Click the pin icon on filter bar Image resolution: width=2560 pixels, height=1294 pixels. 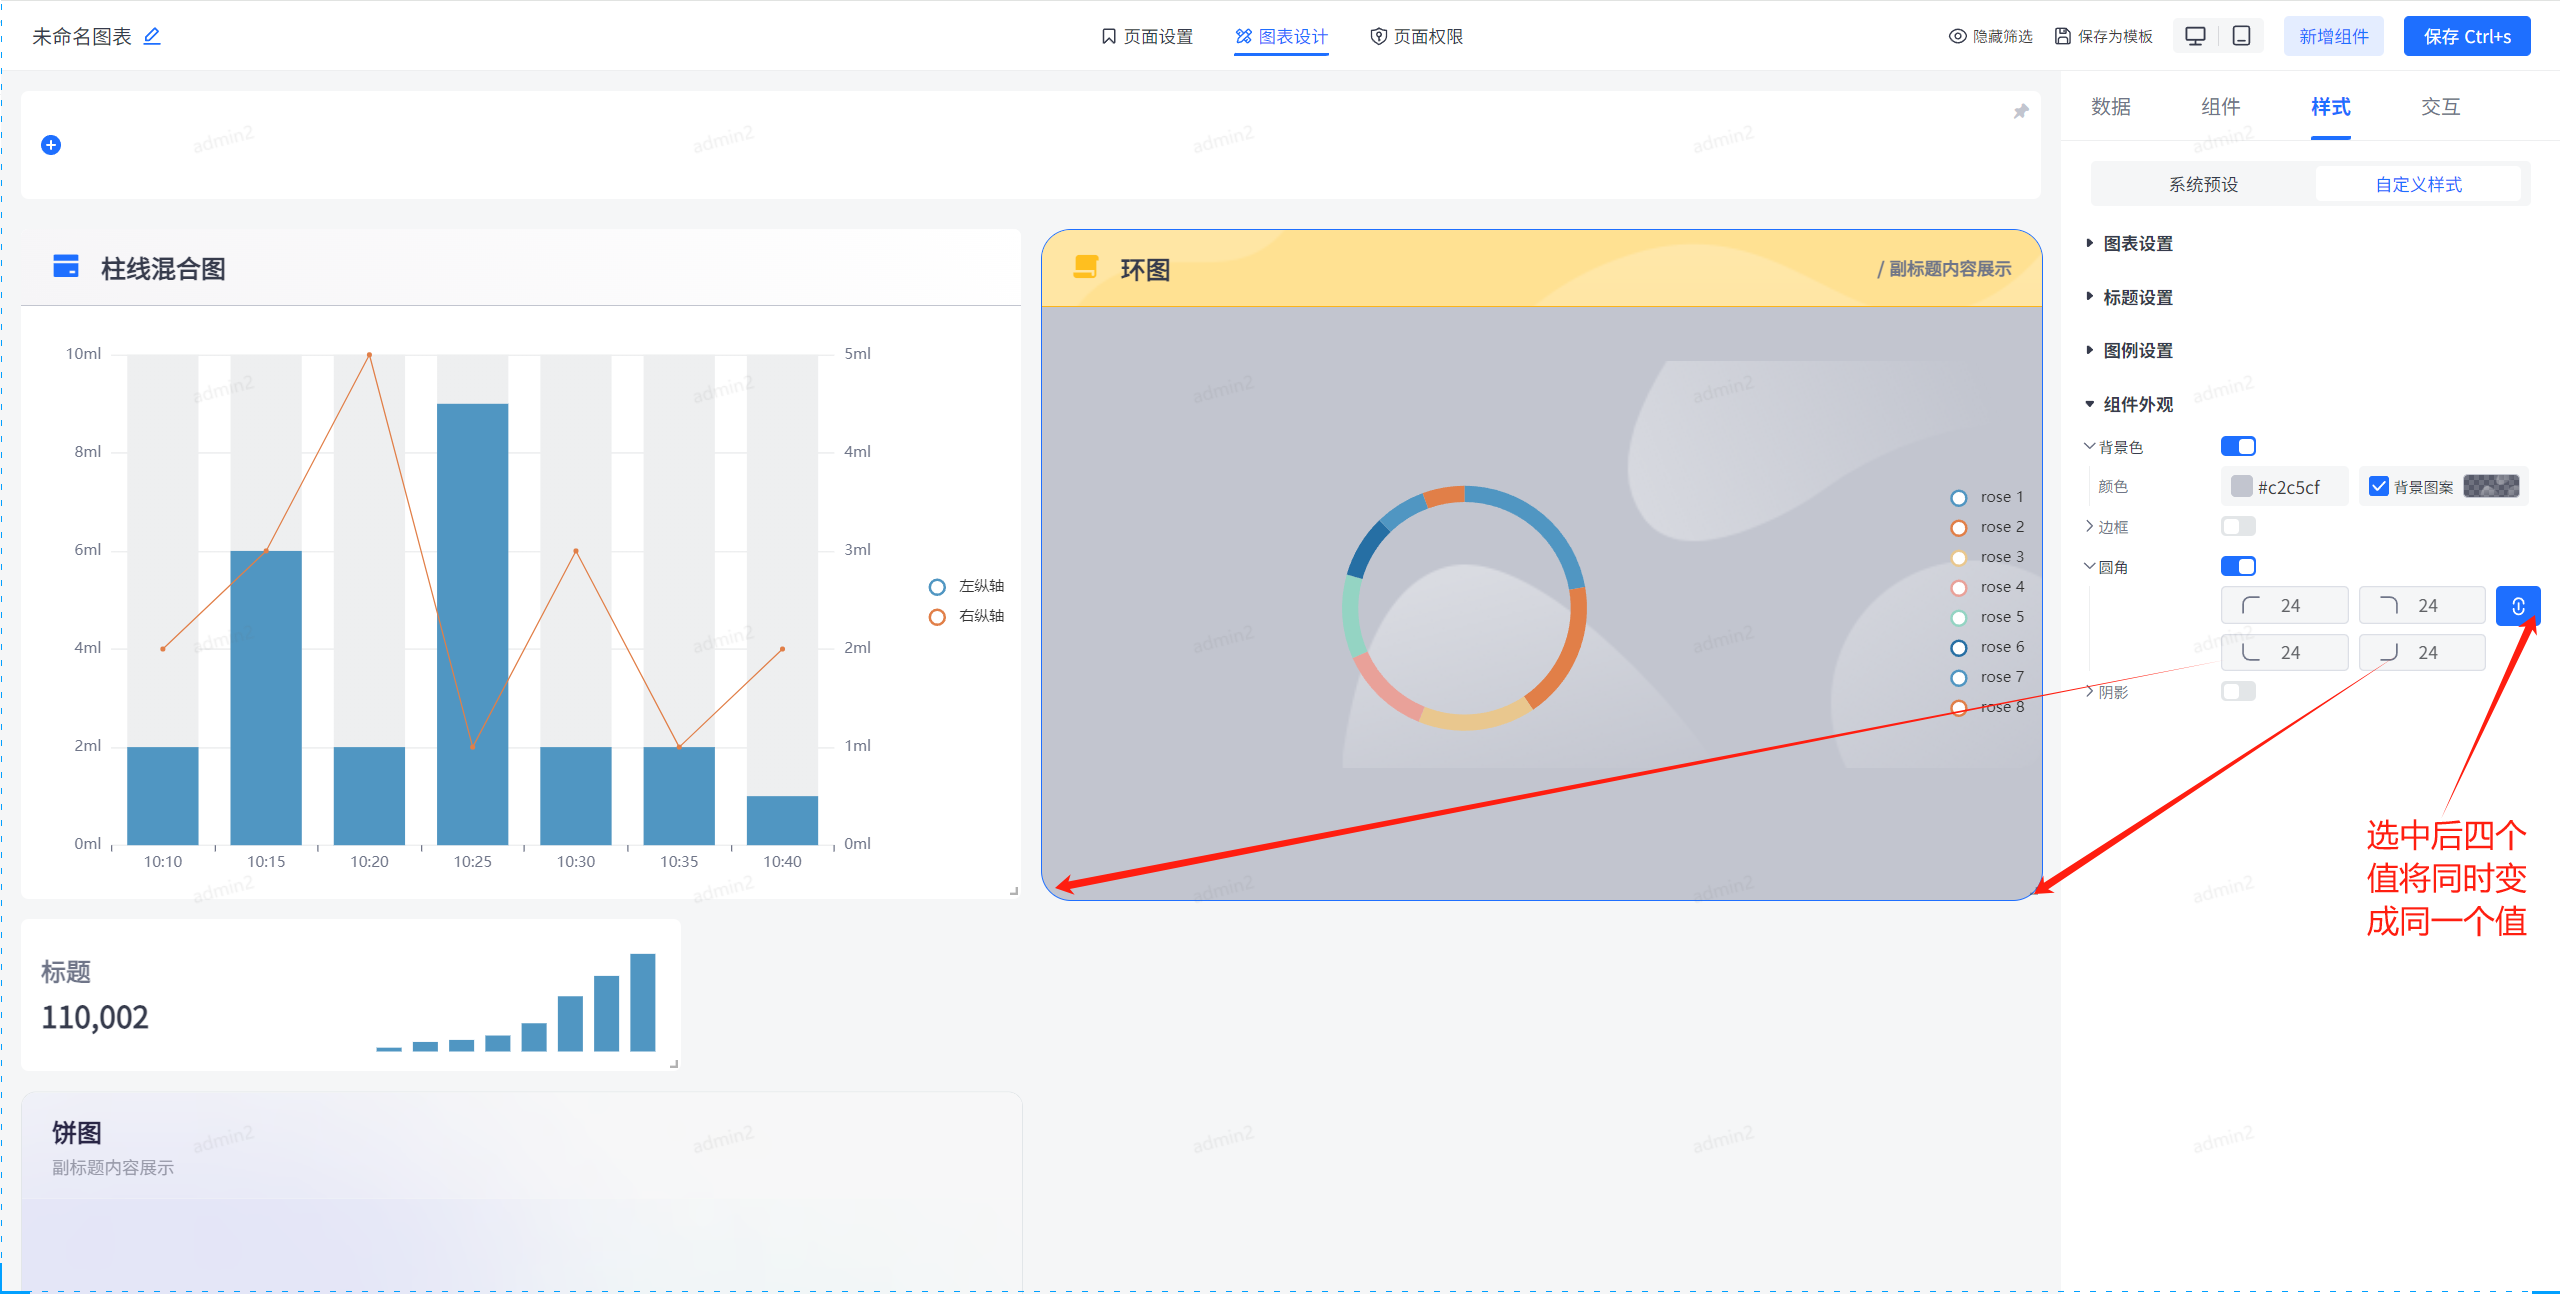coord(2020,112)
